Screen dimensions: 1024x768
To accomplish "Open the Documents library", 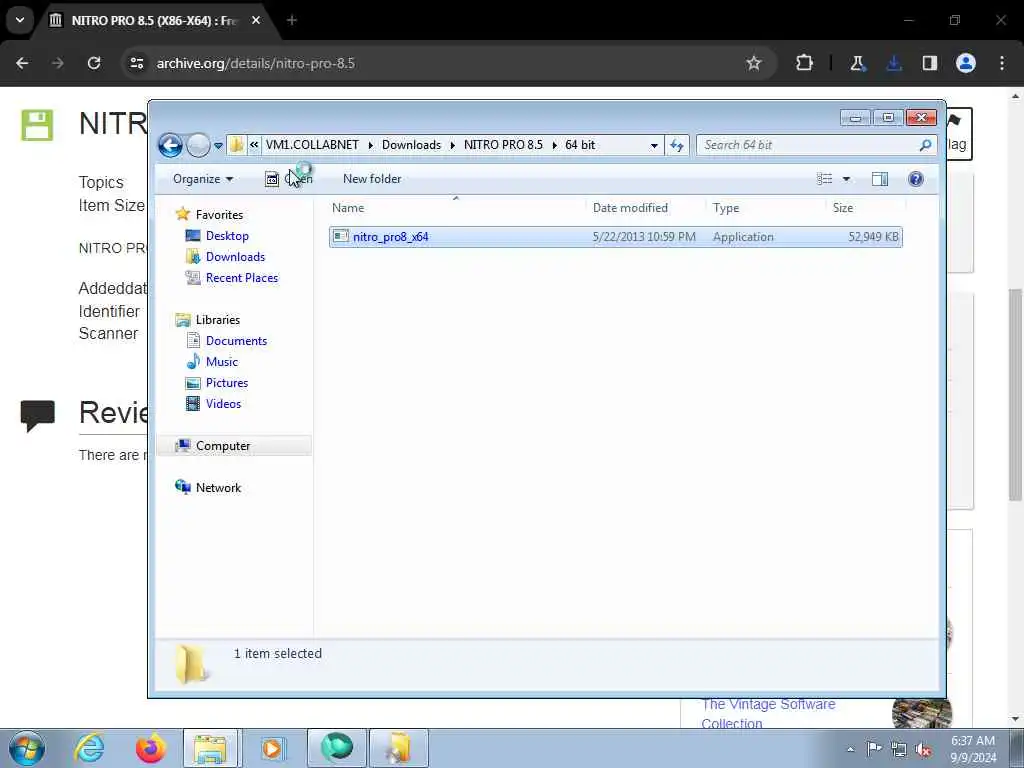I will coord(236,341).
